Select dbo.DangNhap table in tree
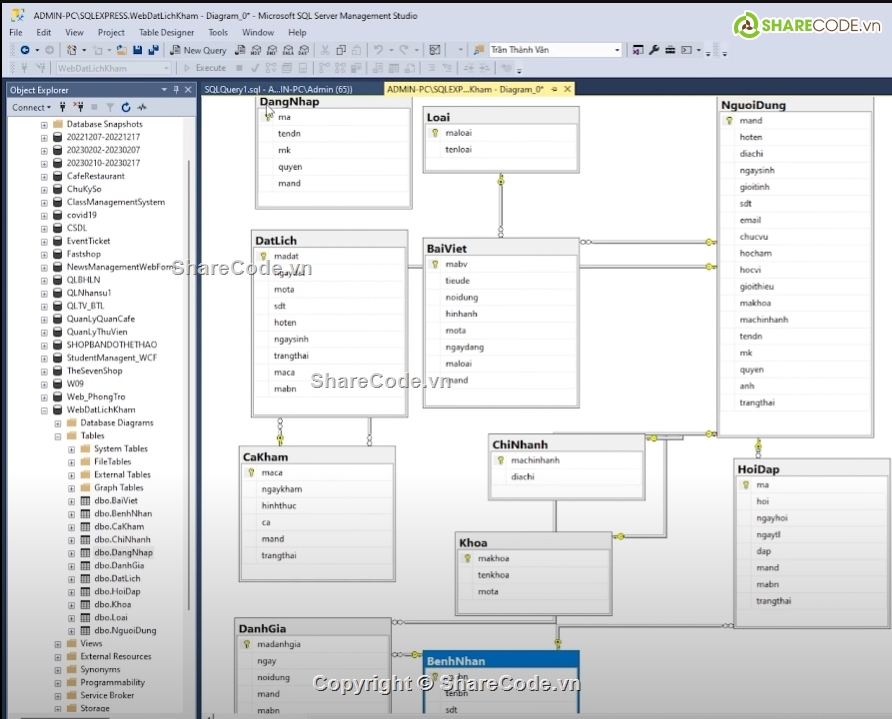 tap(123, 552)
